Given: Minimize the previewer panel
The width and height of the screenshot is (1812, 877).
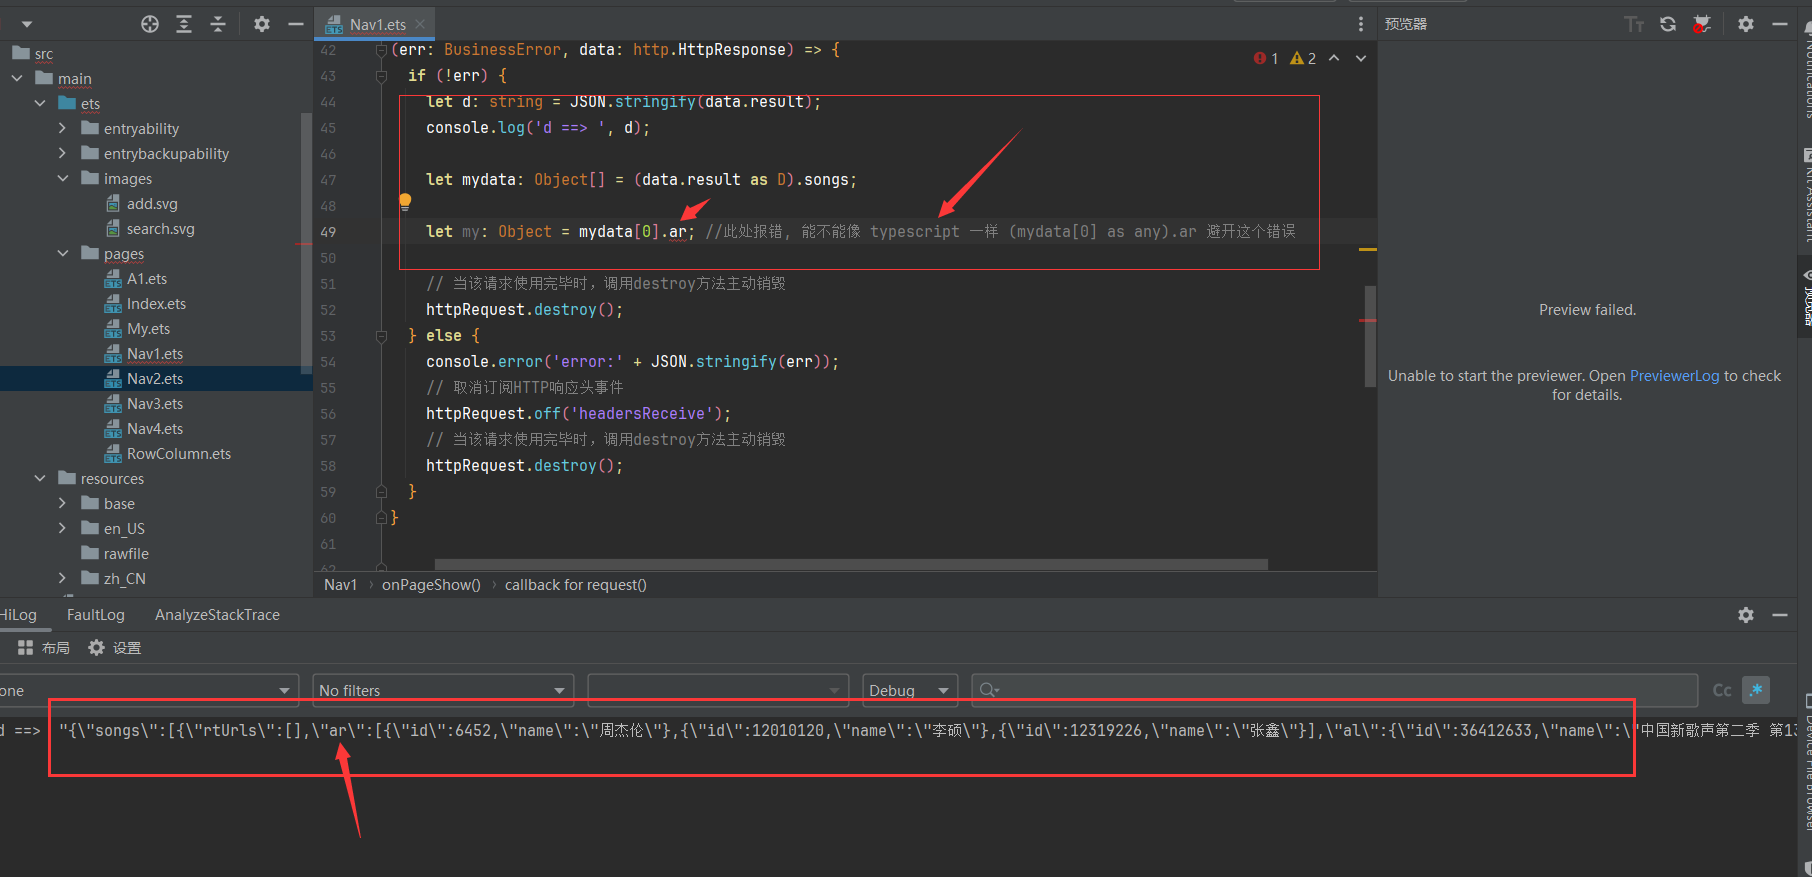Looking at the screenshot, I should [x=1780, y=24].
